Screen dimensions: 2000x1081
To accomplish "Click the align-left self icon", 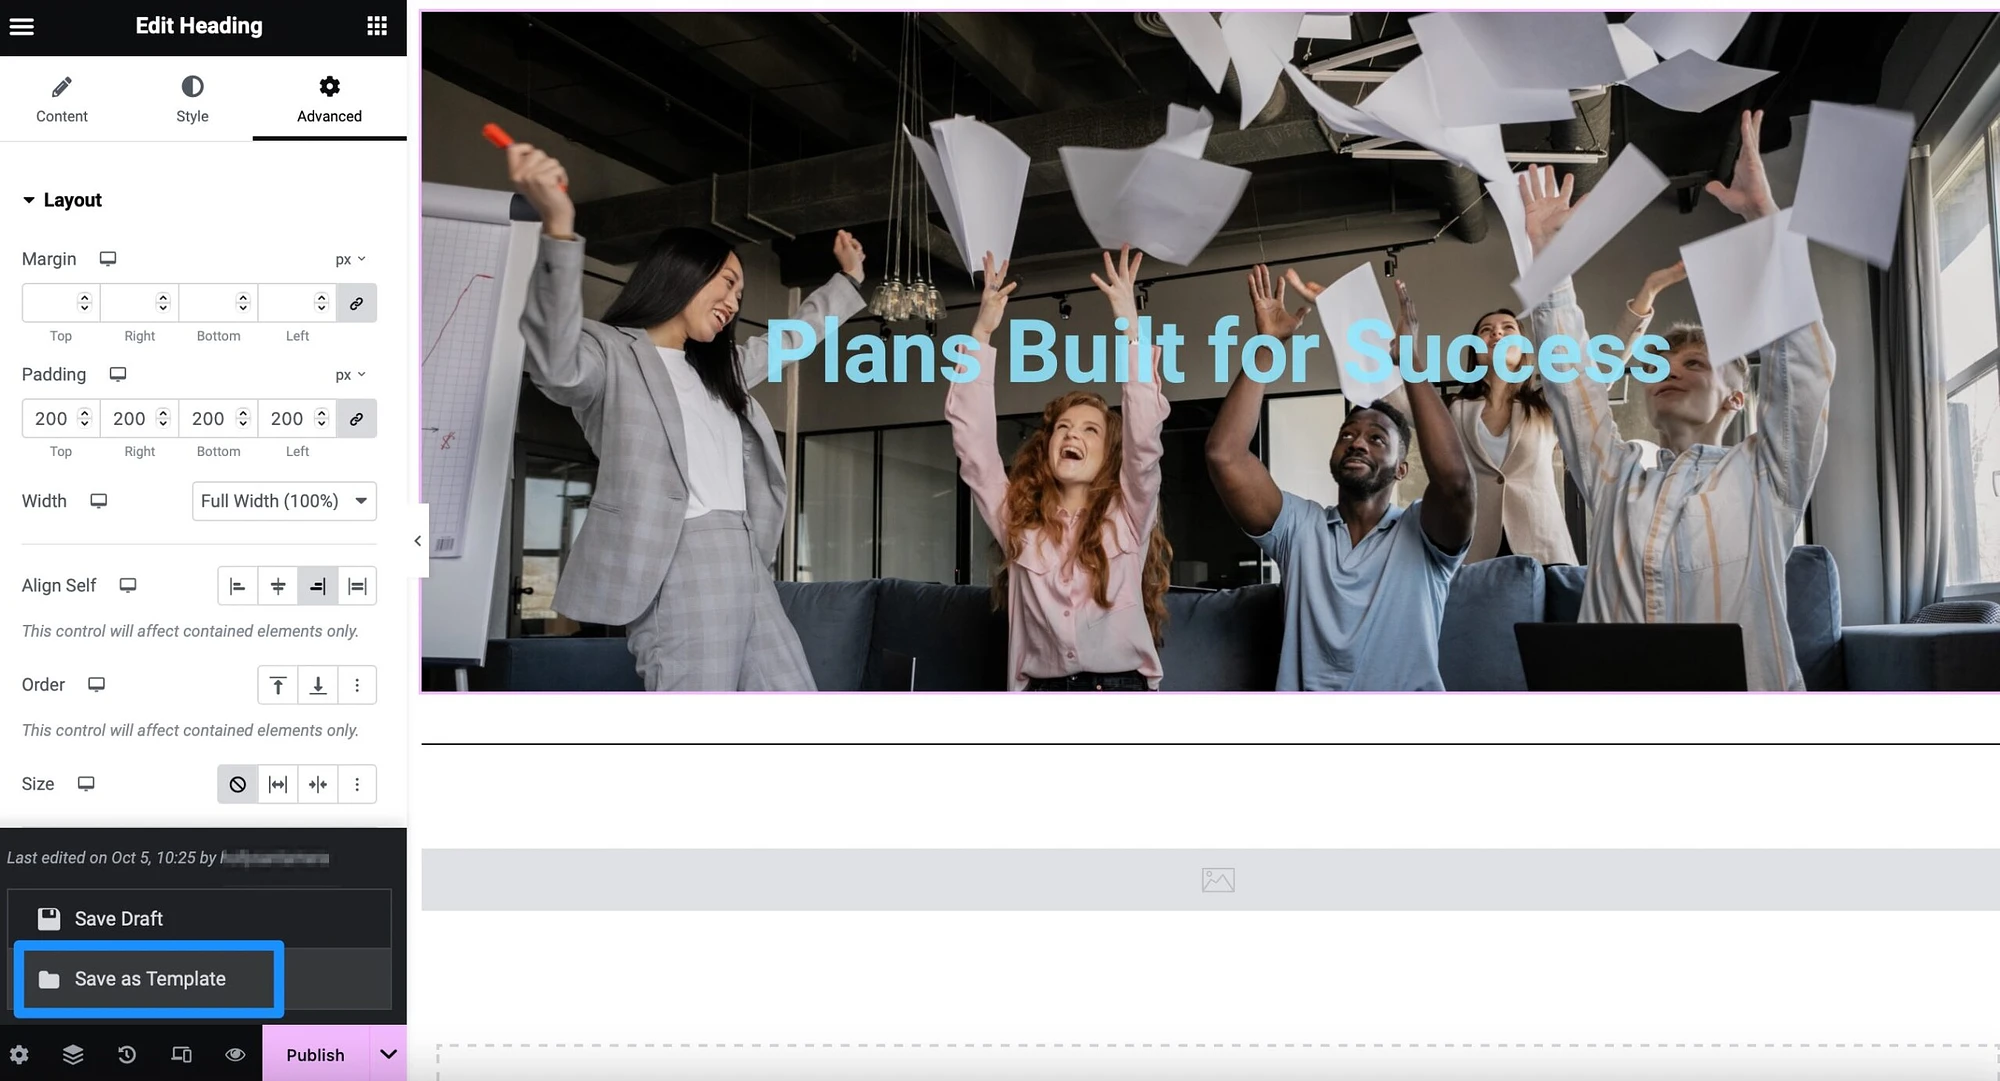I will [x=237, y=586].
